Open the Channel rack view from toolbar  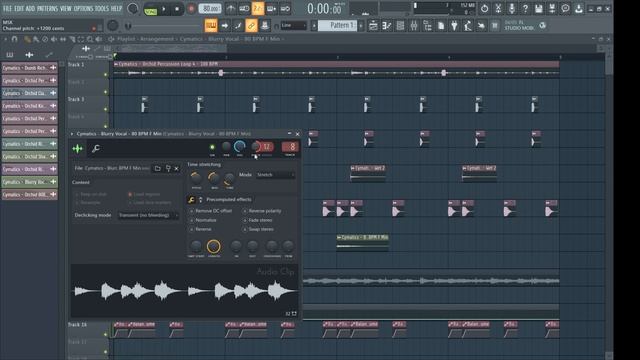(x=400, y=26)
